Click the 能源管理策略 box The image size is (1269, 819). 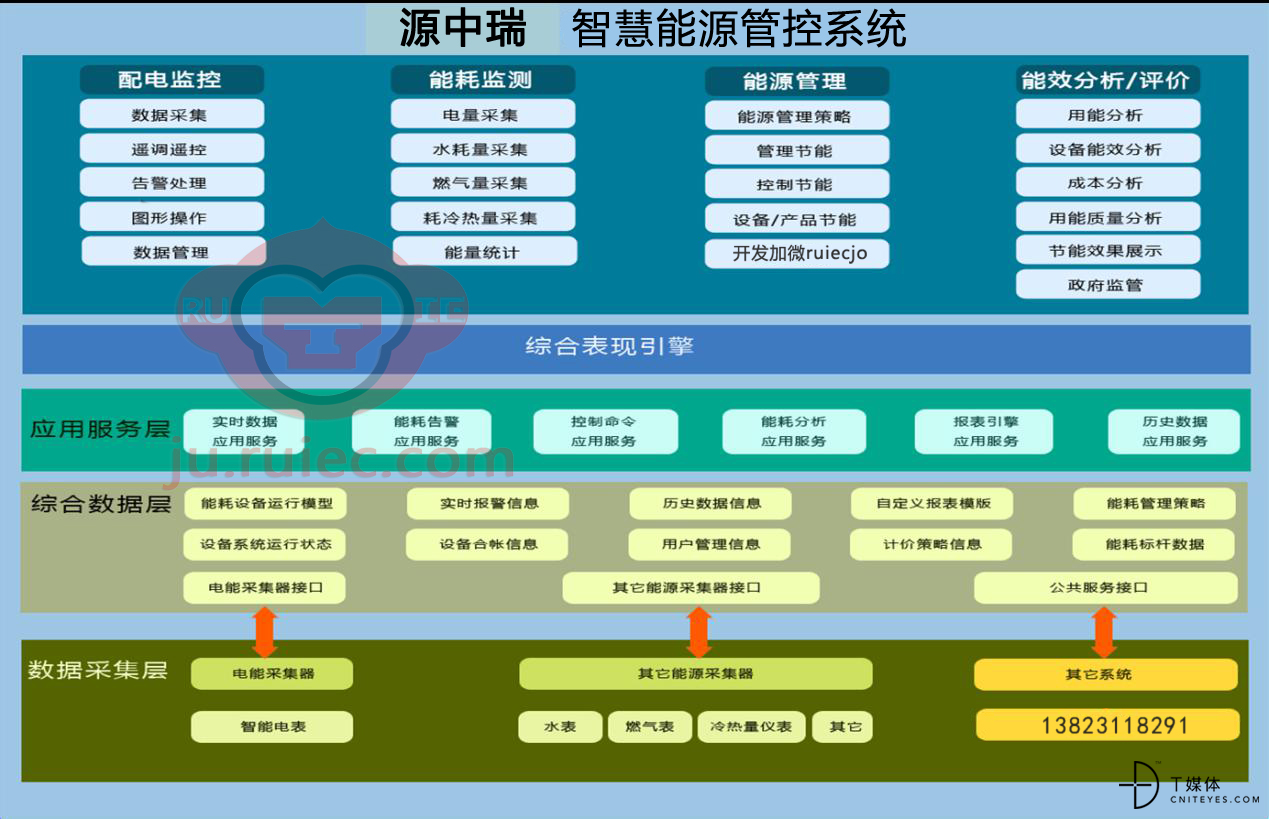point(796,116)
